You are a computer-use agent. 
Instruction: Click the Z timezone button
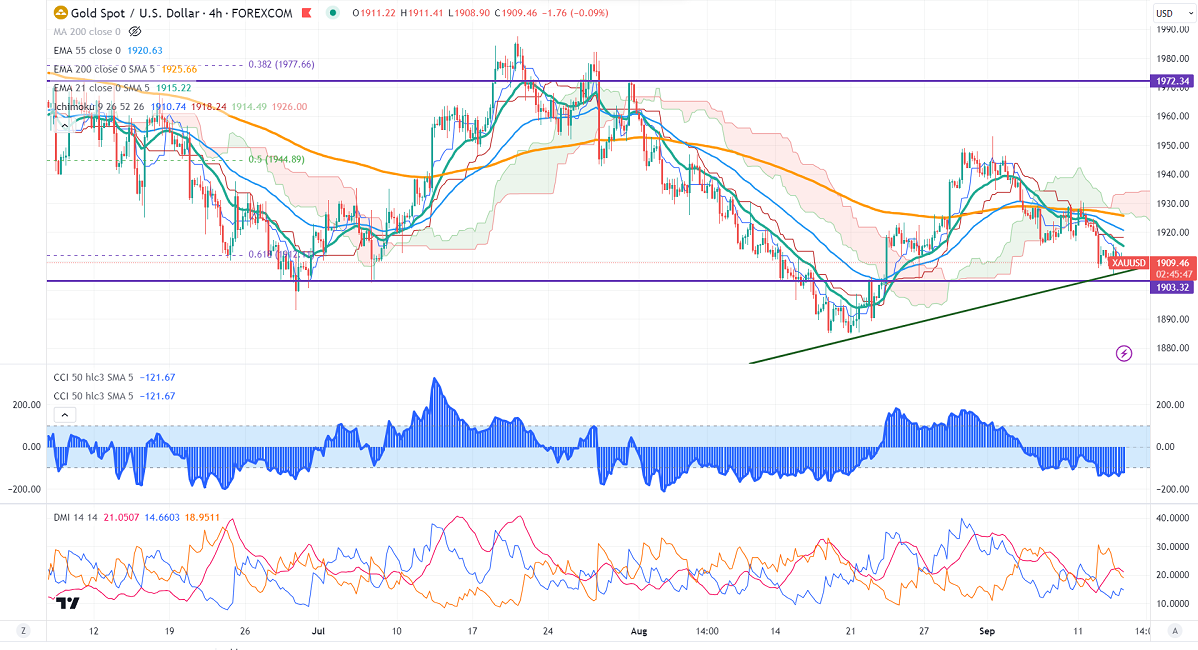24,631
